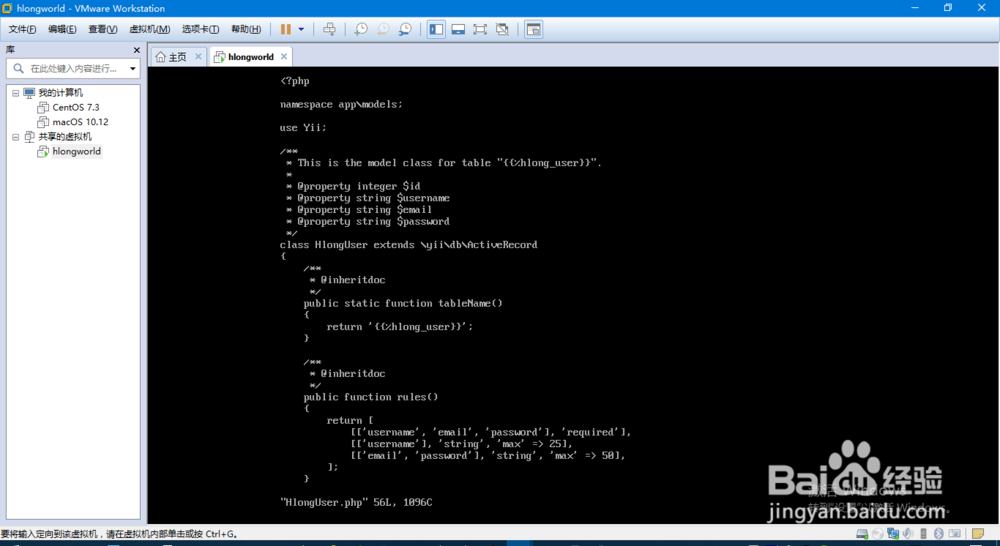Screen dimensions: 1000x546
Task: Collapse the 我的计算机 tree node
Action: 15,93
